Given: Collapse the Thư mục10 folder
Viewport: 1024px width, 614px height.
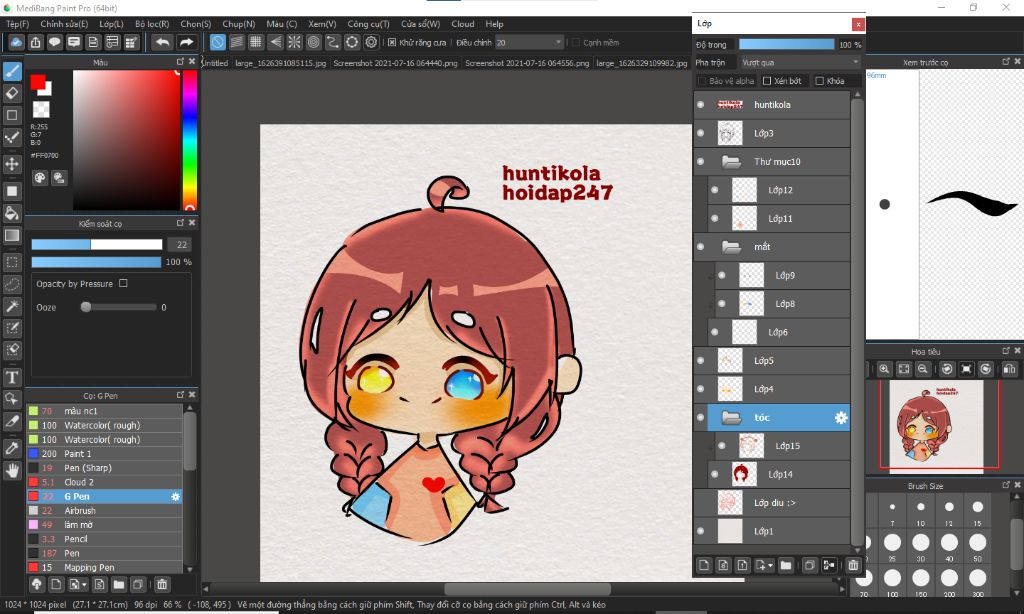Looking at the screenshot, I should (731, 161).
